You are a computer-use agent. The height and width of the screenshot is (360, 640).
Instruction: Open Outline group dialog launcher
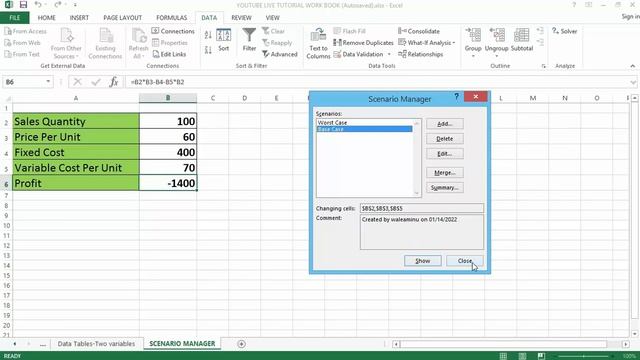(x=543, y=66)
